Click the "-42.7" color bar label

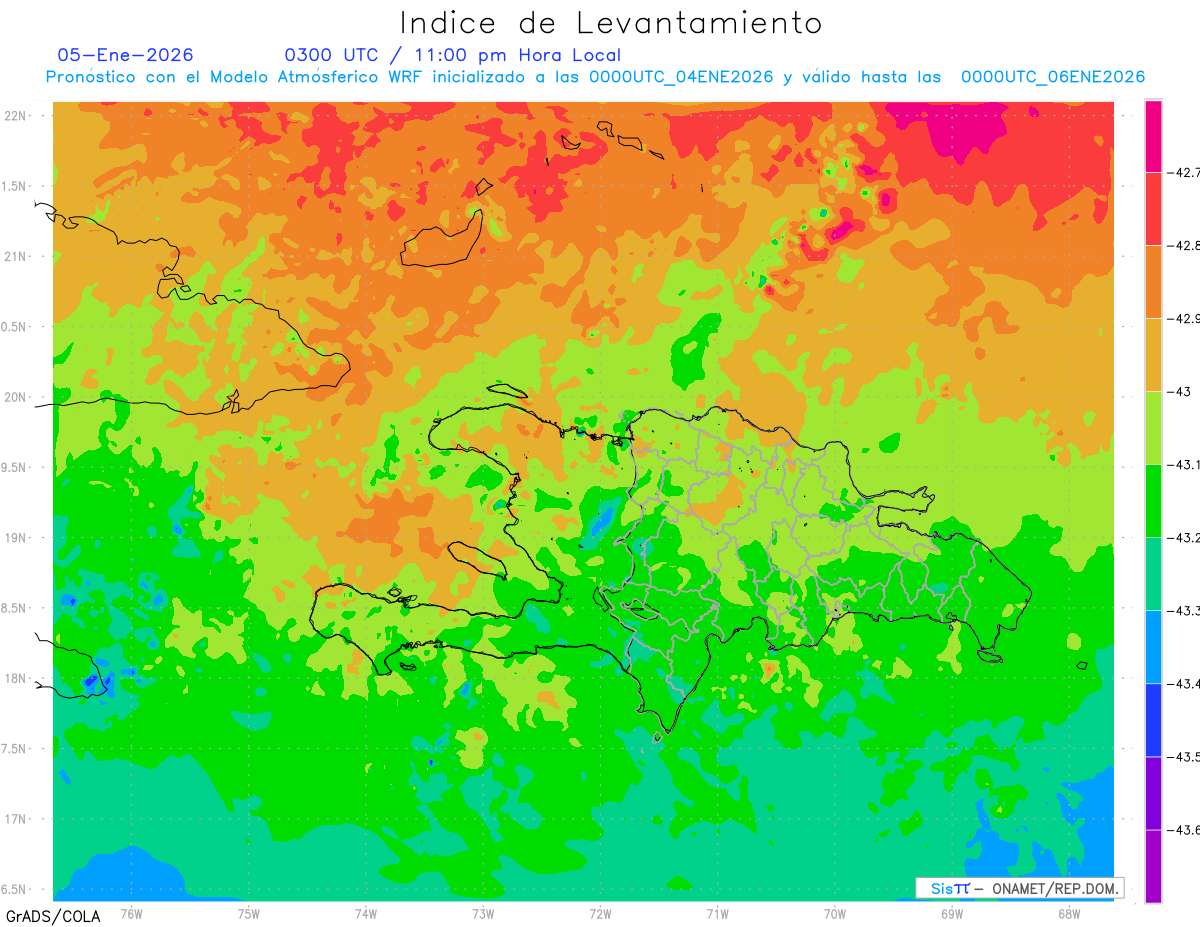point(1186,173)
